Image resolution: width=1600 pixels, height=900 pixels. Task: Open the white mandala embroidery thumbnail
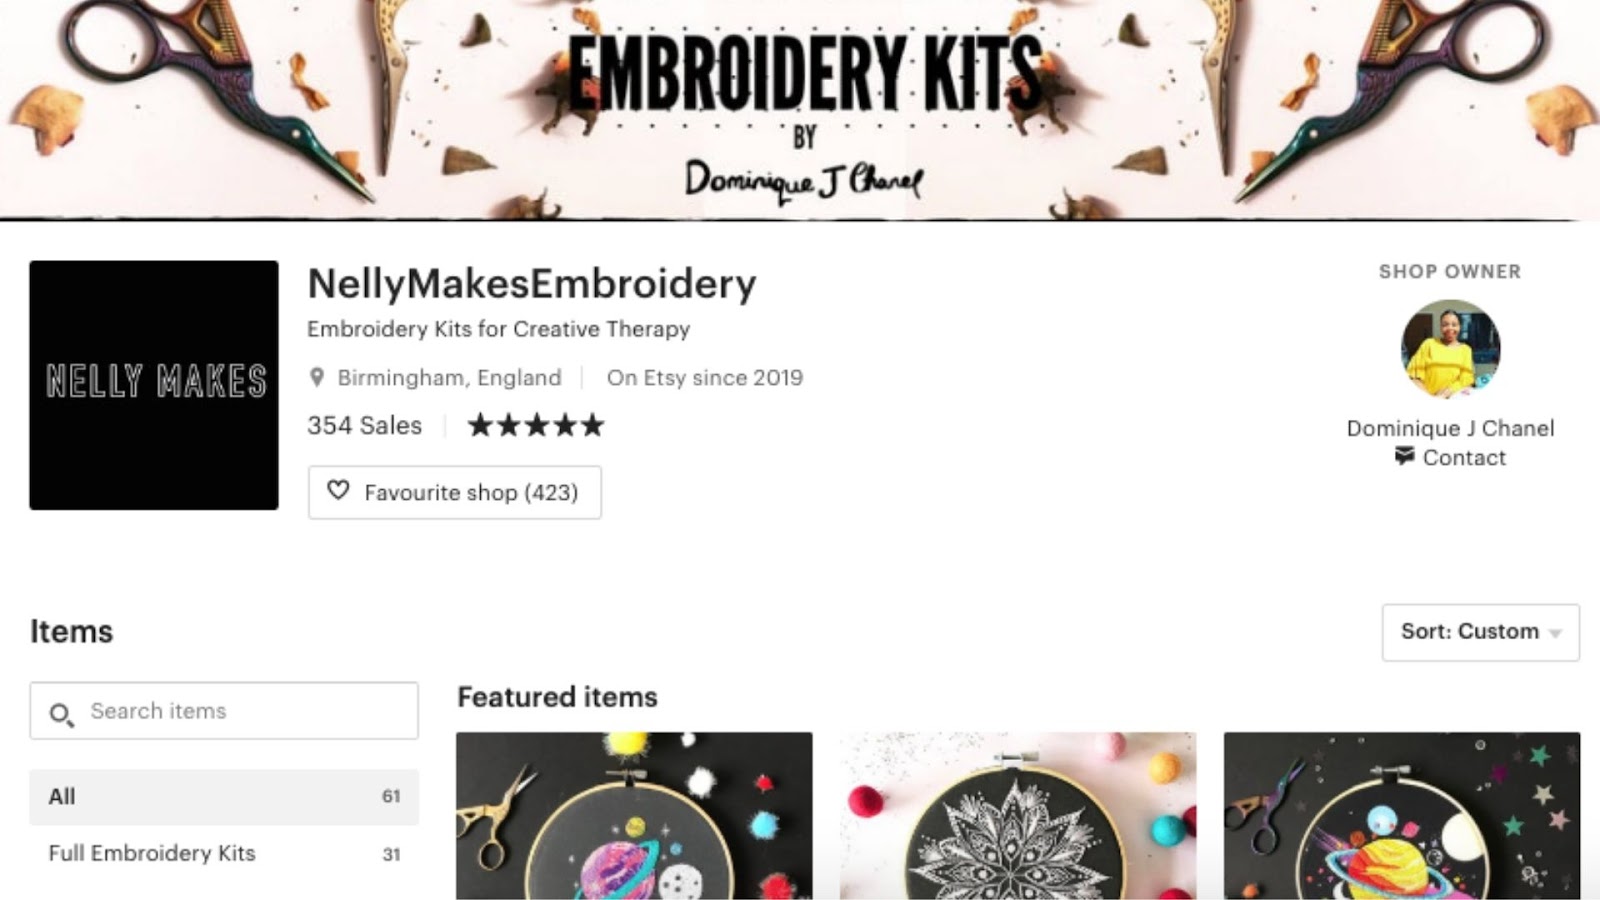pos(1018,816)
